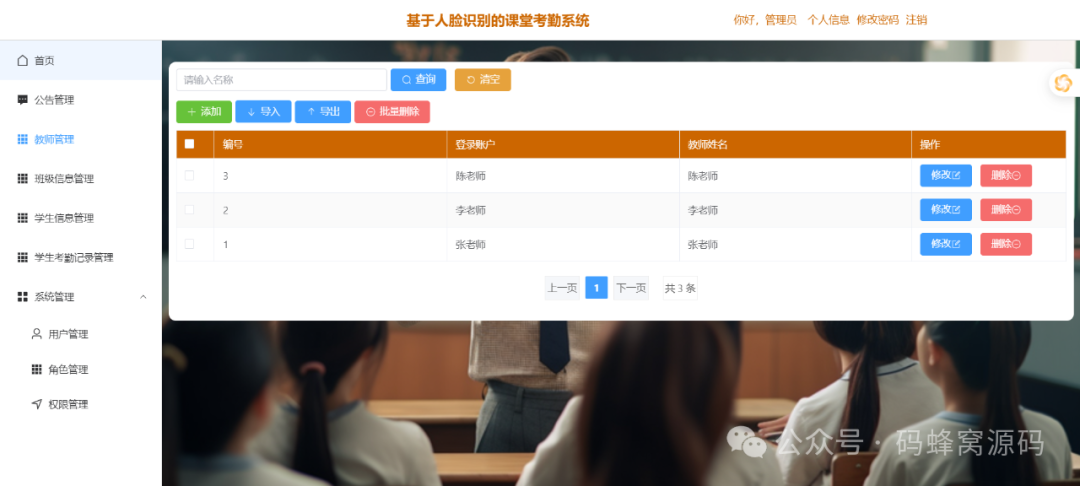
Task: Open 角色管理 submenu item
Action: [x=81, y=369]
